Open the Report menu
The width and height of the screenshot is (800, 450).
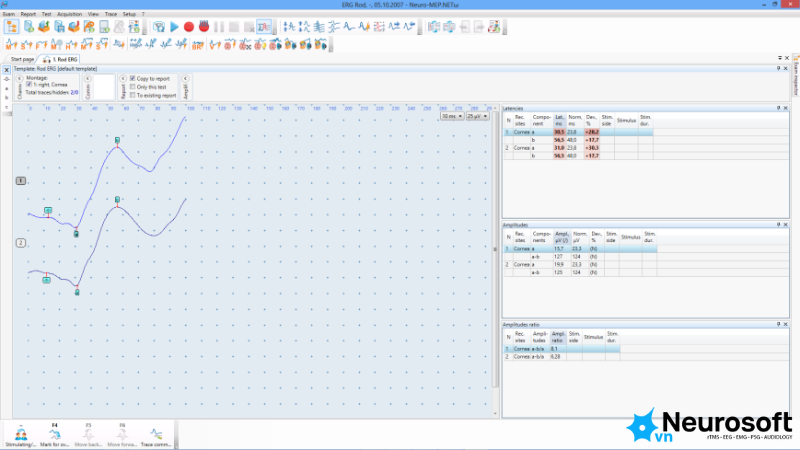pos(28,14)
